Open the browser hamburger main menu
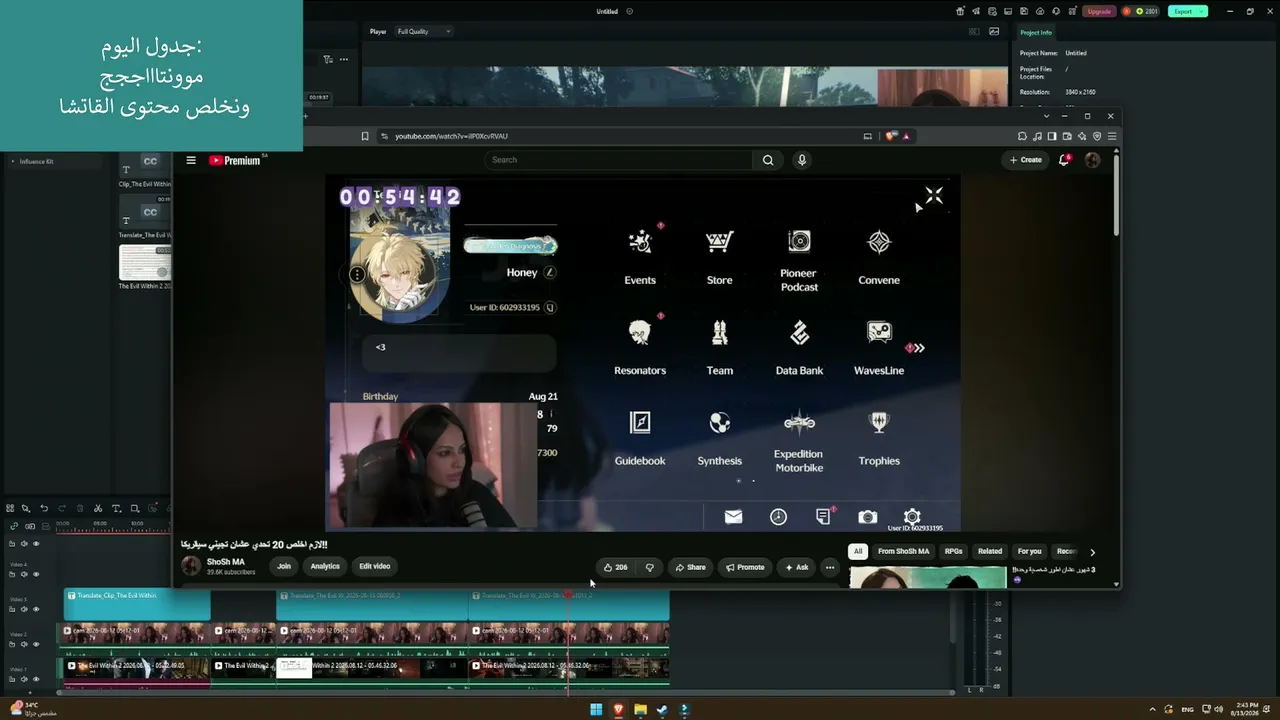 pos(1112,136)
